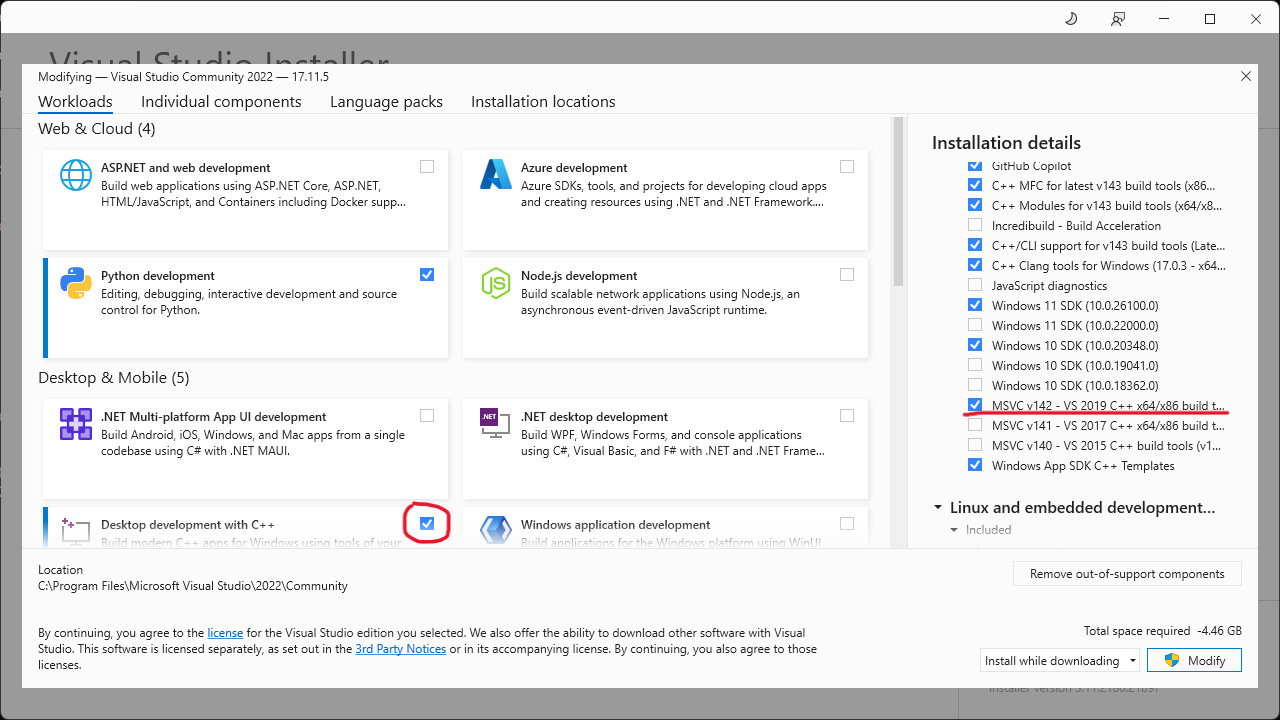Check Windows 10 SDK (10.0.19041.0)
This screenshot has width=1280, height=720.
[975, 365]
